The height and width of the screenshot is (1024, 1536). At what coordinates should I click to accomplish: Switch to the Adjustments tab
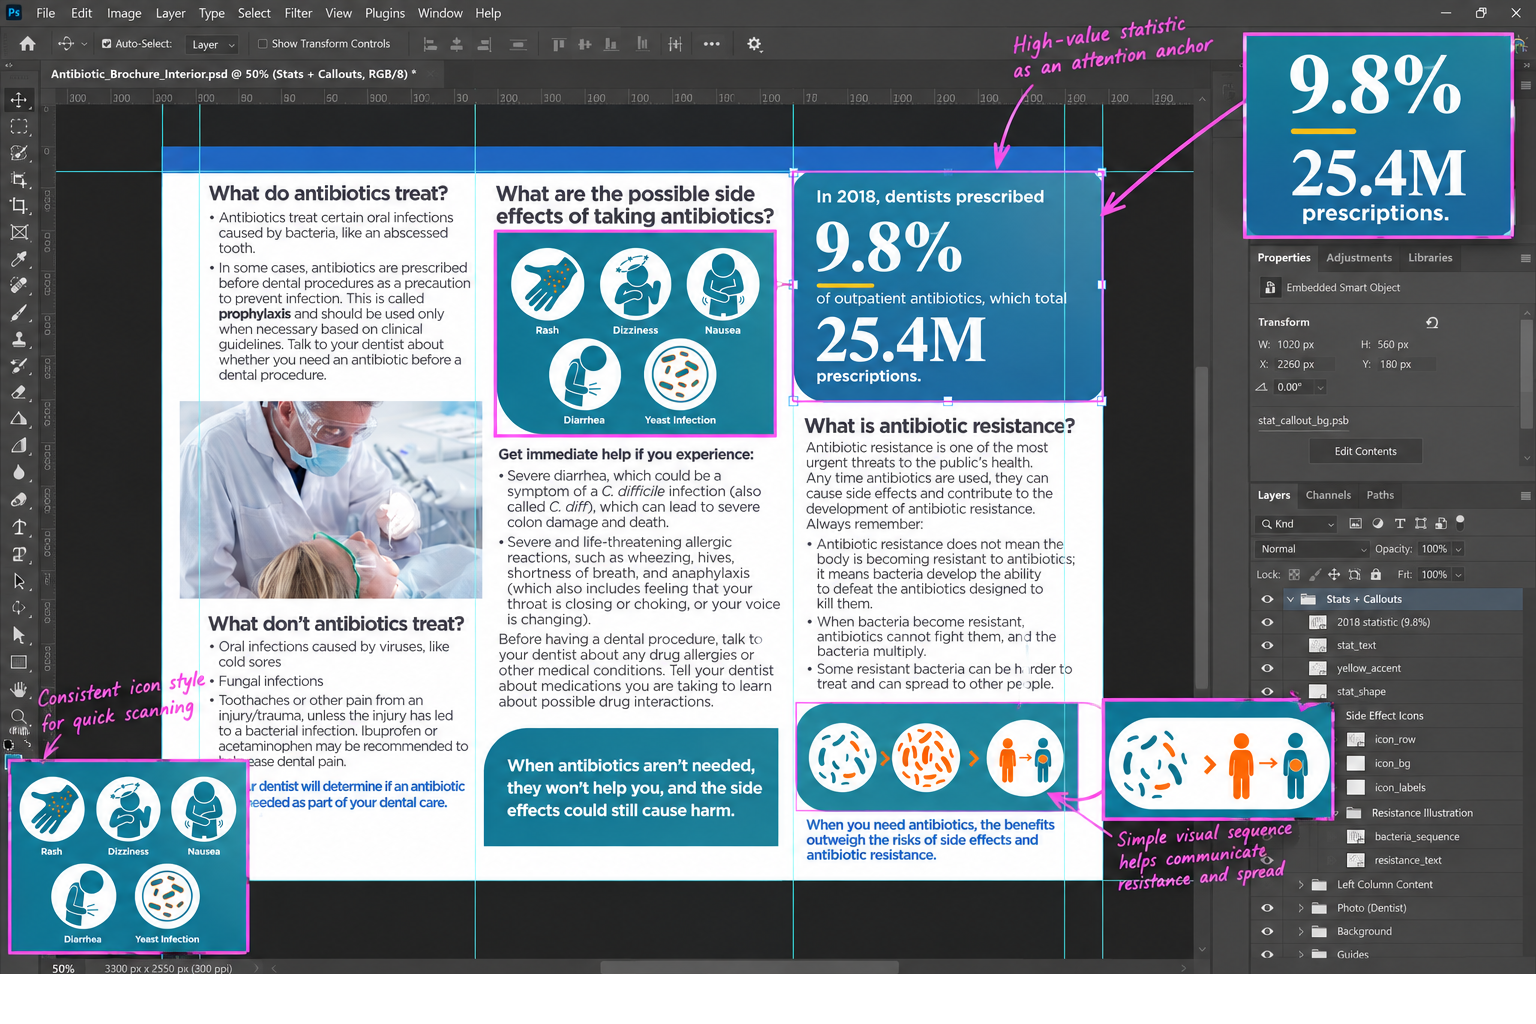click(1358, 258)
